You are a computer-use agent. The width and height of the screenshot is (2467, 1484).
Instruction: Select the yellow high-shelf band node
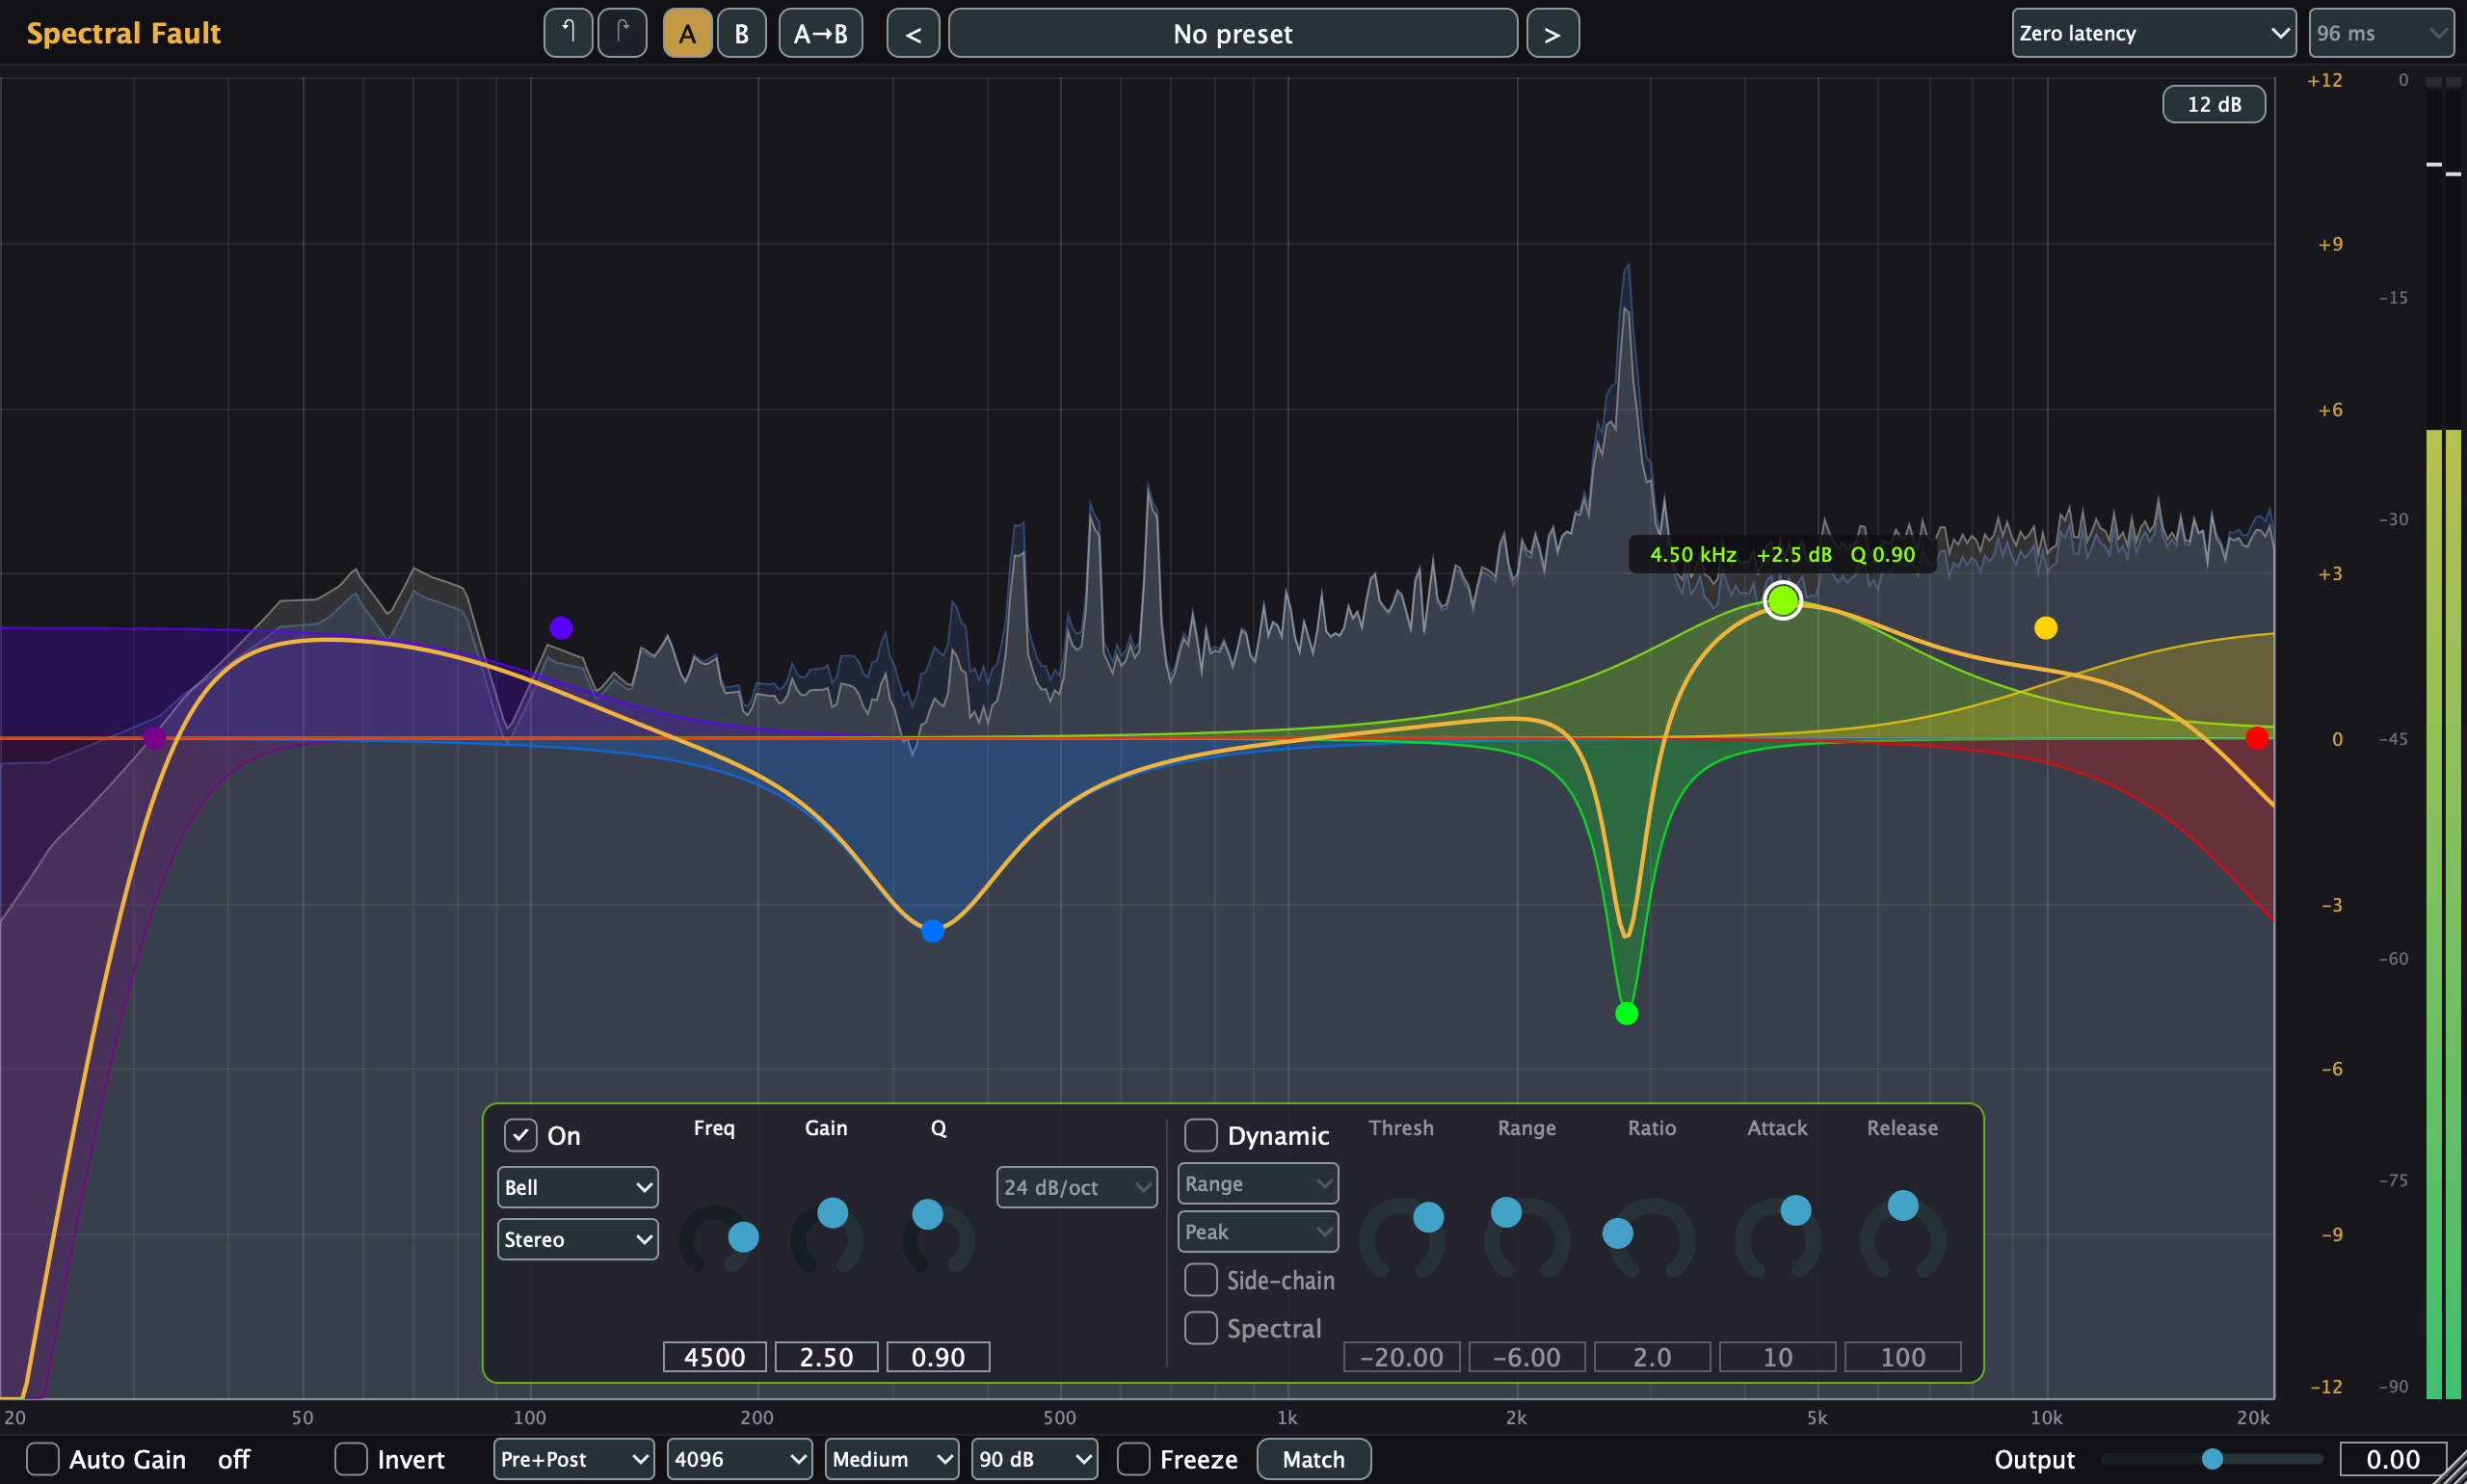pos(2045,628)
